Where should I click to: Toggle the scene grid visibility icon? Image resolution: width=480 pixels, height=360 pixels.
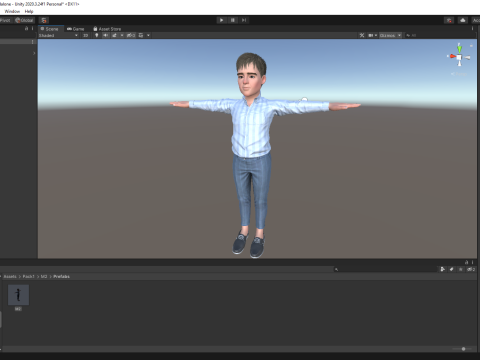coord(141,35)
